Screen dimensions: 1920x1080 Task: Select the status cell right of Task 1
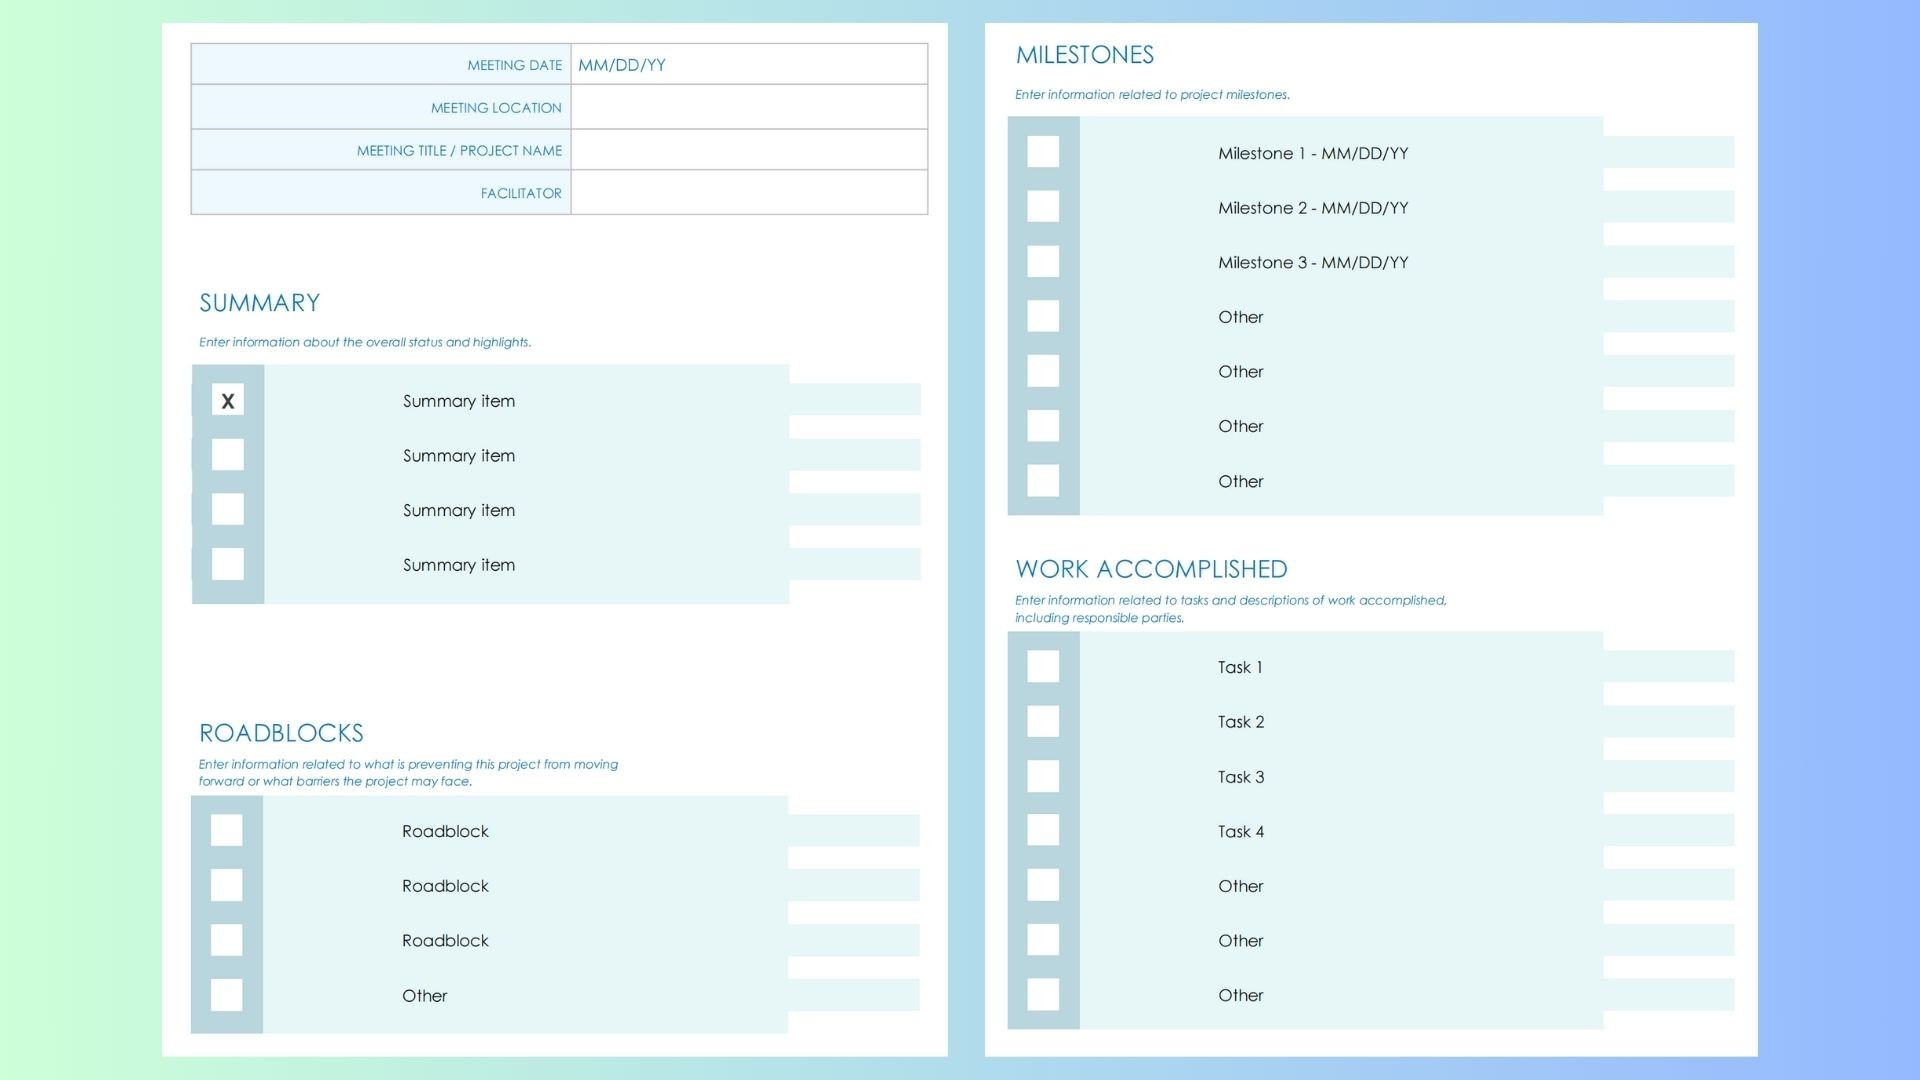(x=1669, y=667)
